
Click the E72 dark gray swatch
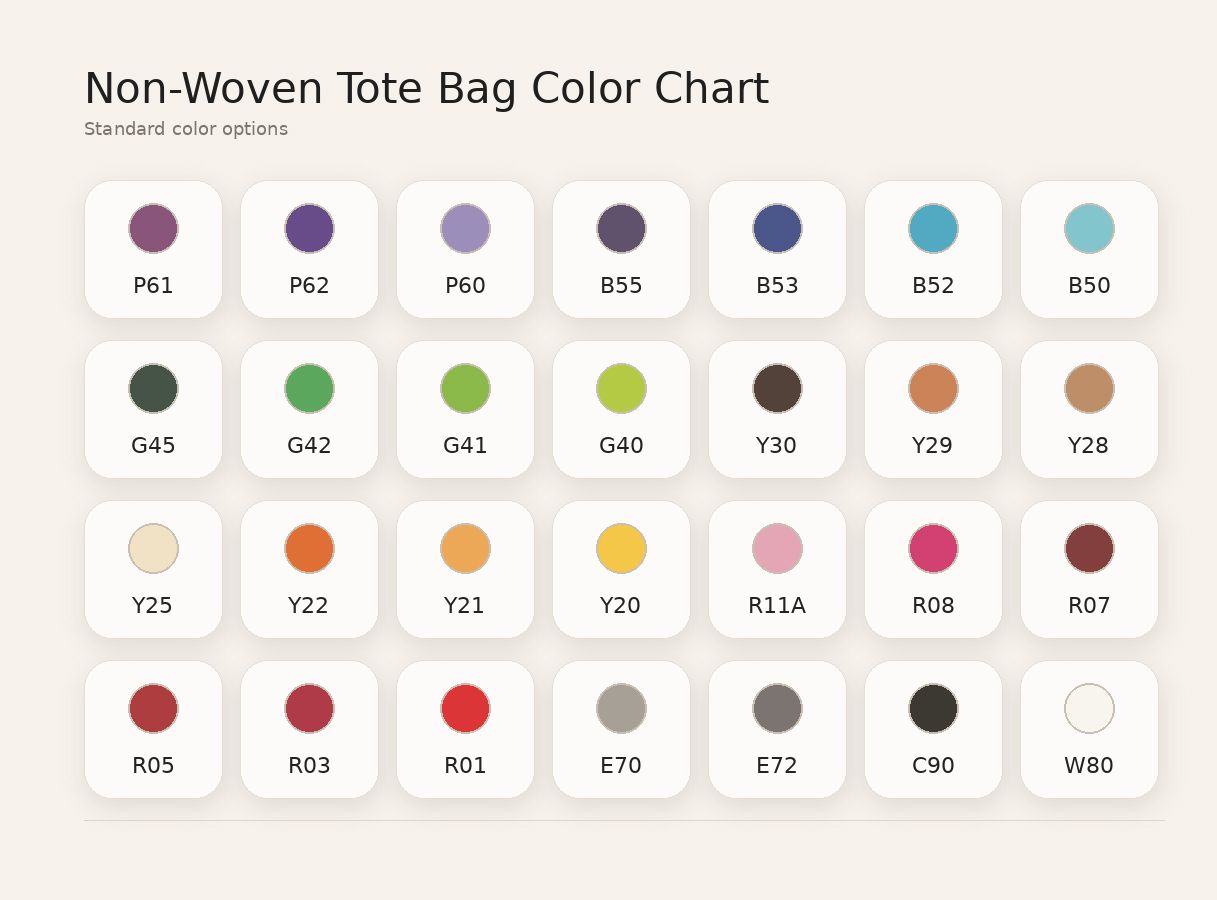point(777,708)
